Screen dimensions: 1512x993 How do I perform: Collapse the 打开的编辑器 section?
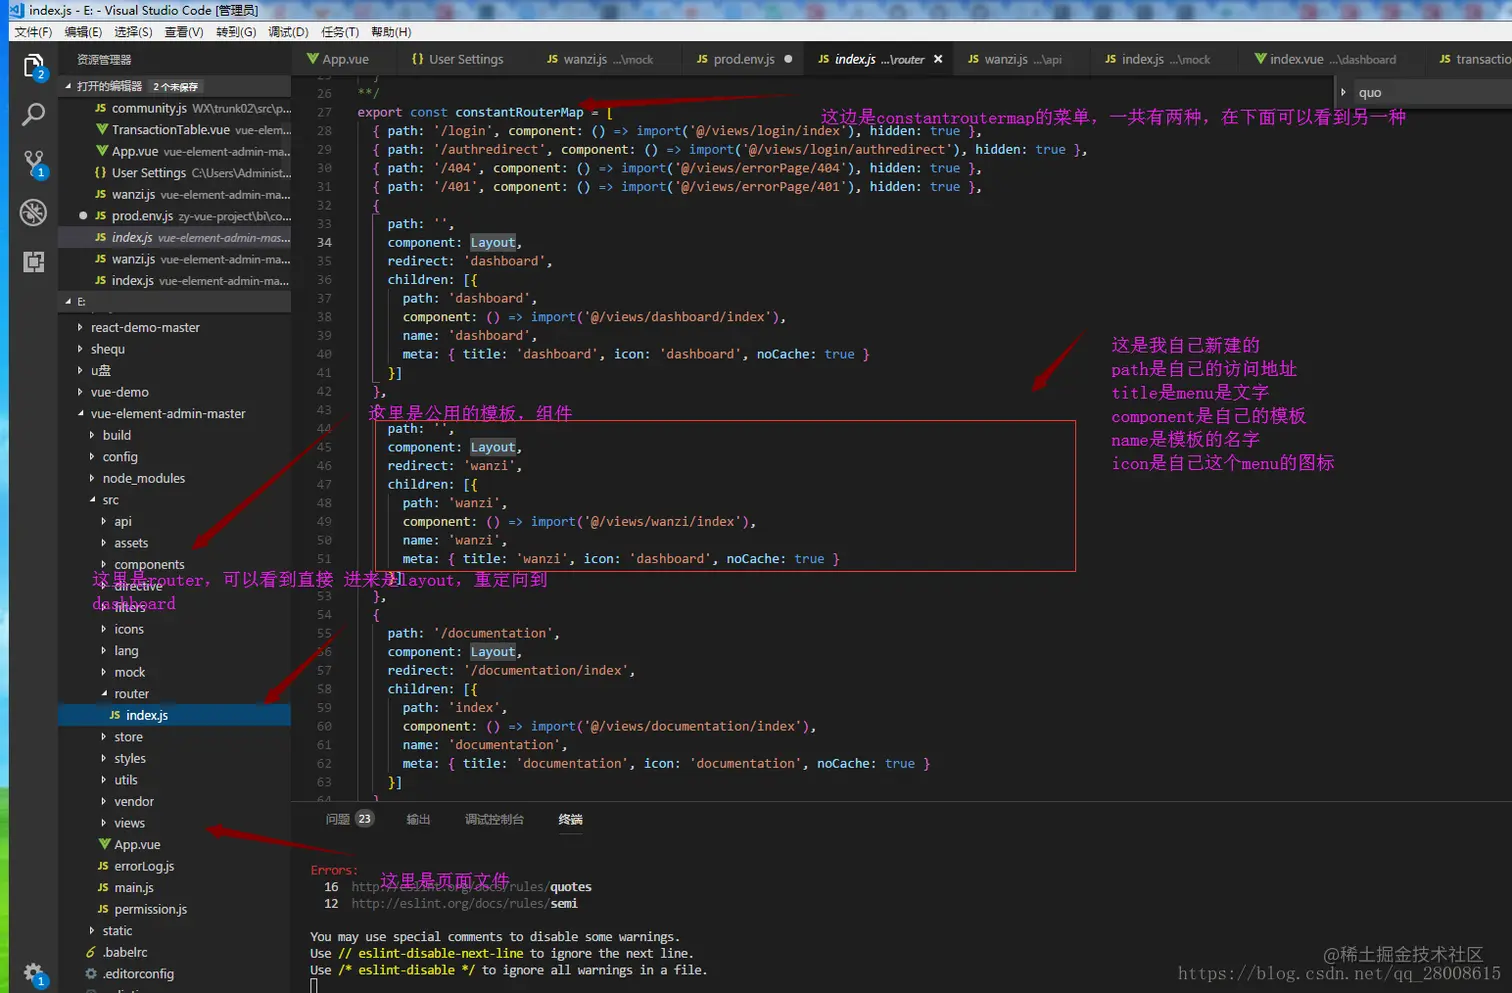tap(175, 86)
